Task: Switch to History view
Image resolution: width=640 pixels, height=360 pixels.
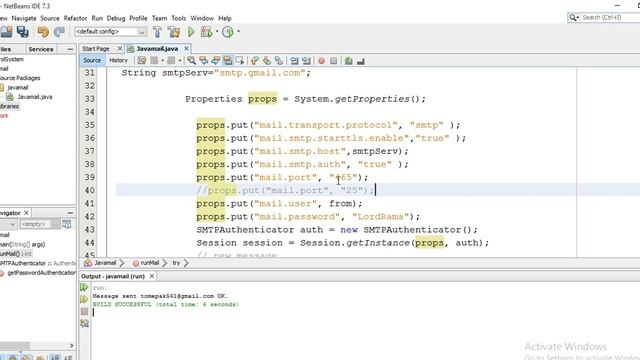Action: [x=119, y=60]
